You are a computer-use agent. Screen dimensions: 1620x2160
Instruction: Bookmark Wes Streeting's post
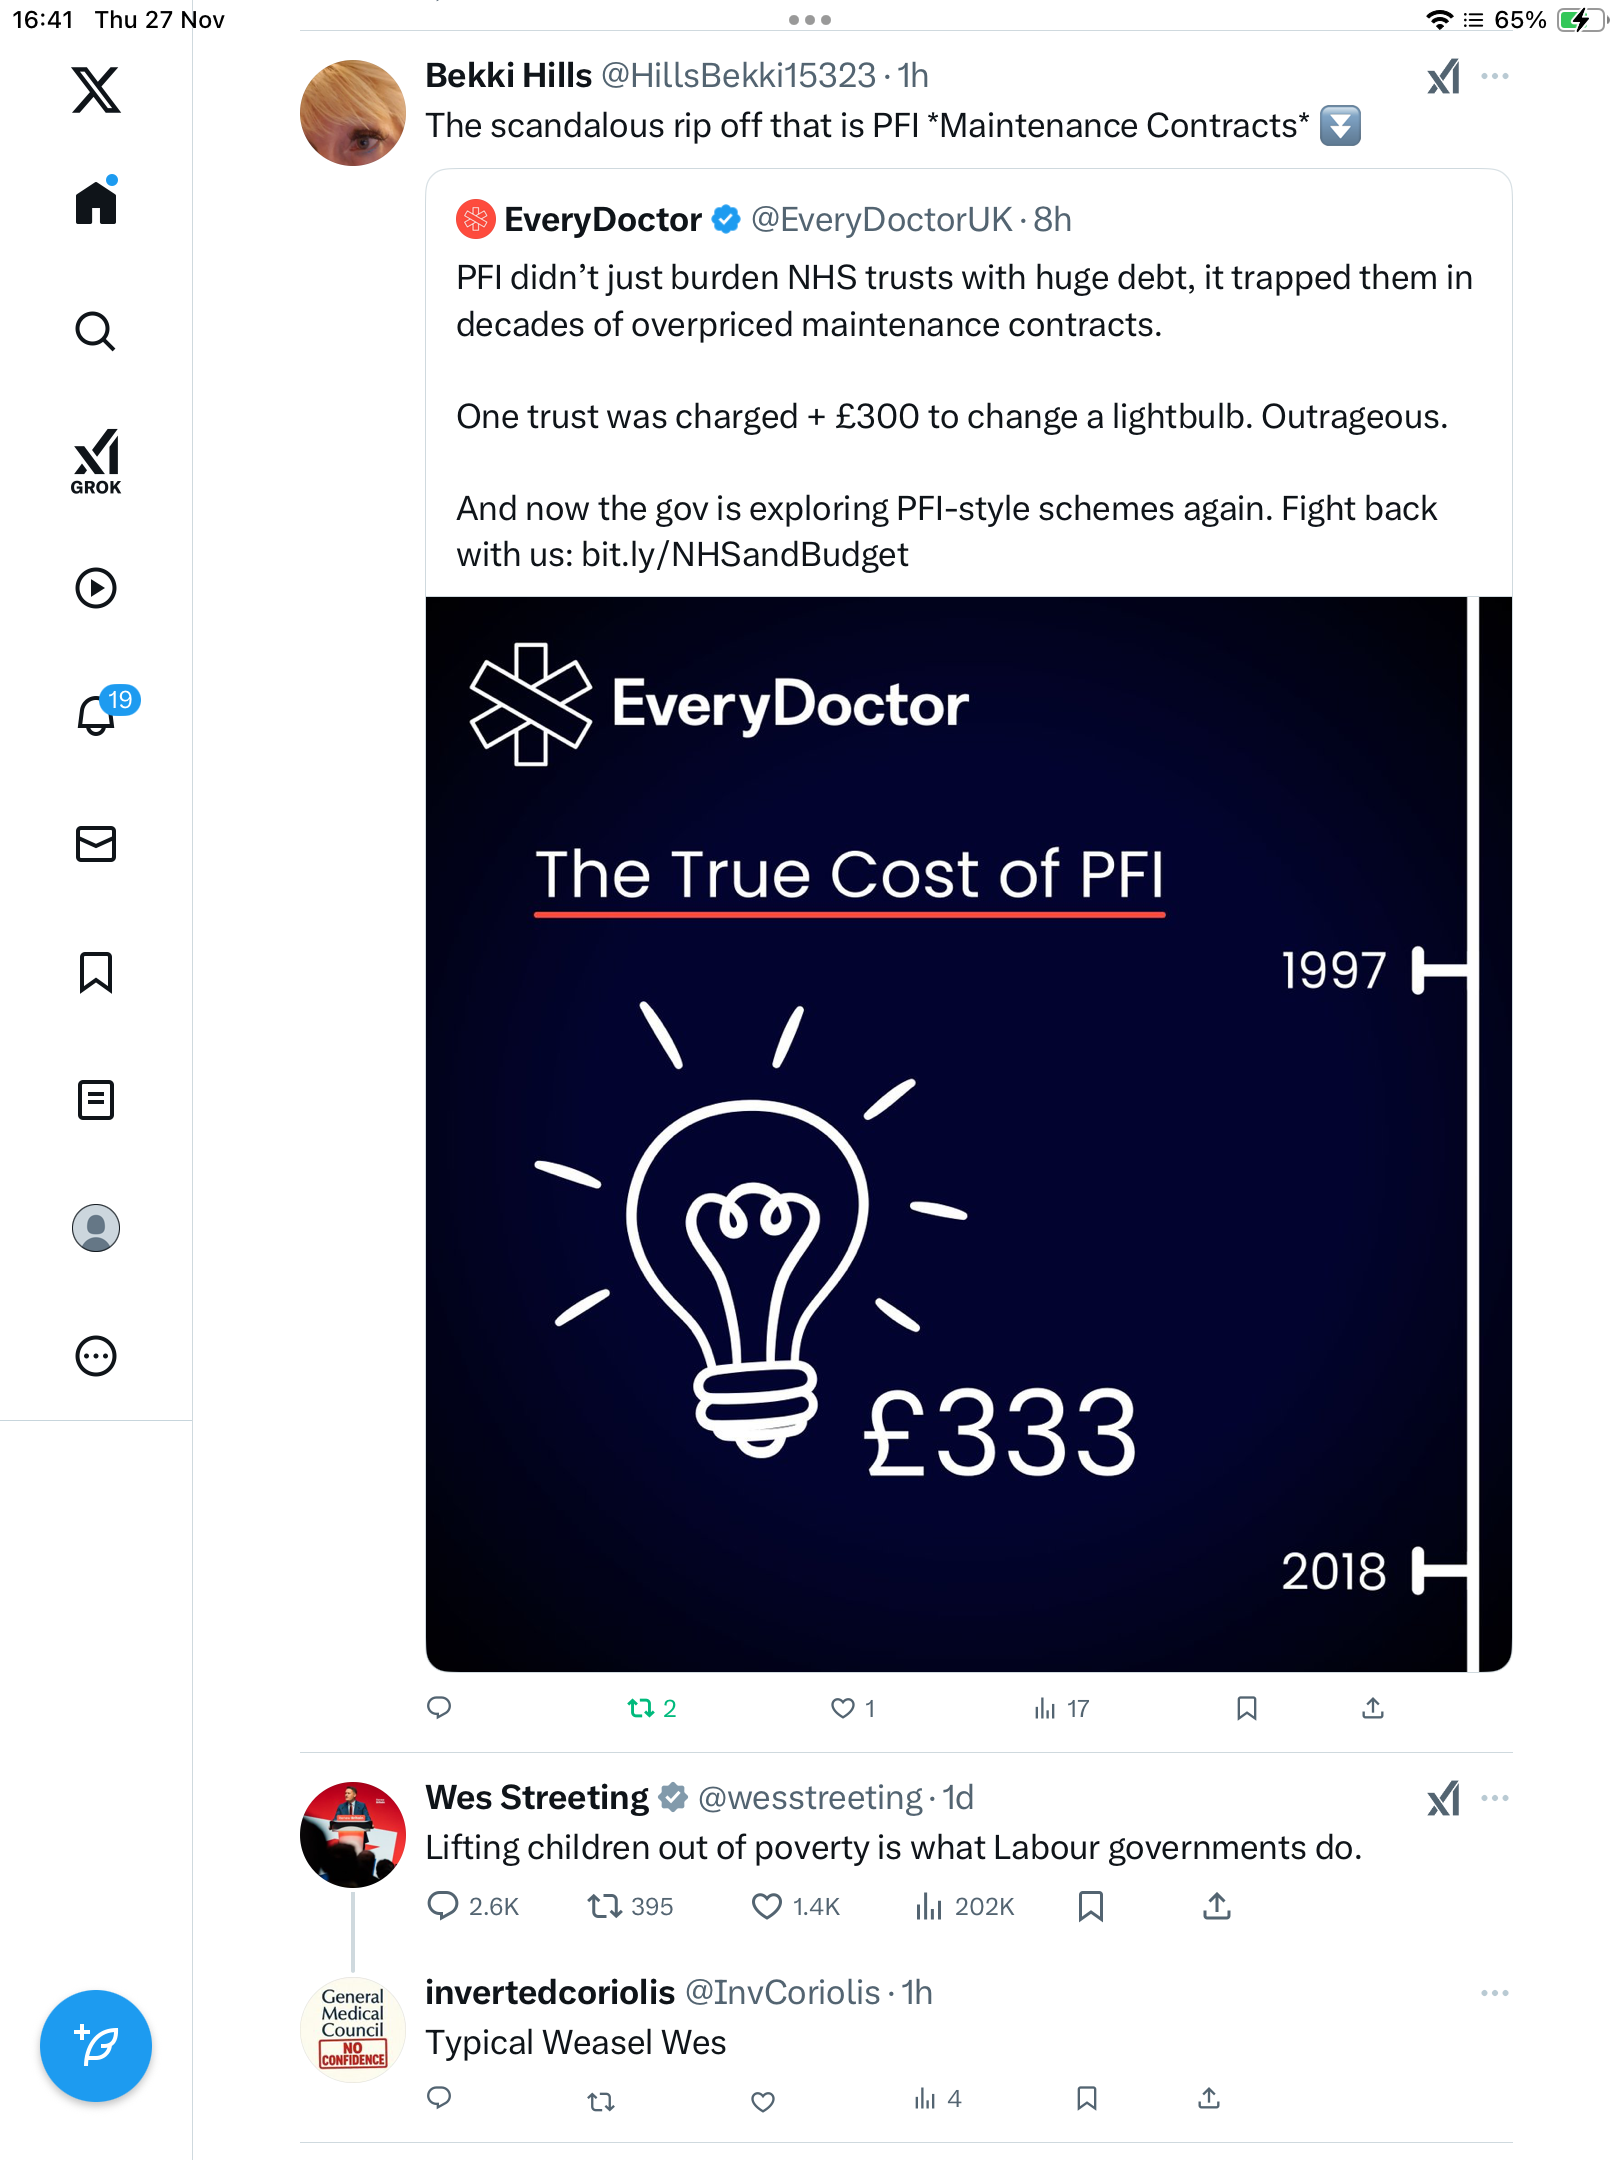tap(1091, 1907)
